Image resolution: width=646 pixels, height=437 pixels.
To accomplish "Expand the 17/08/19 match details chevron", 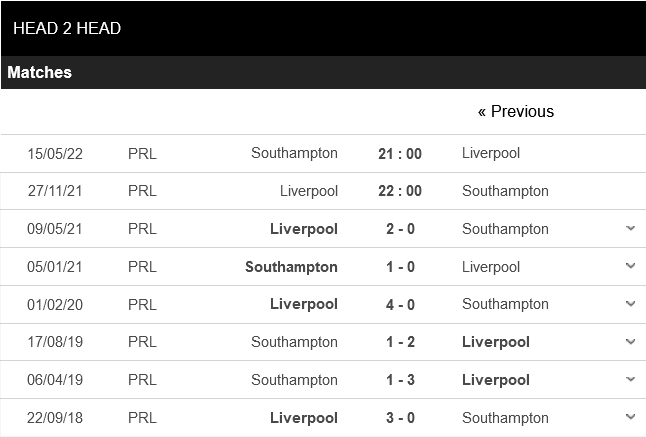I will (x=630, y=342).
